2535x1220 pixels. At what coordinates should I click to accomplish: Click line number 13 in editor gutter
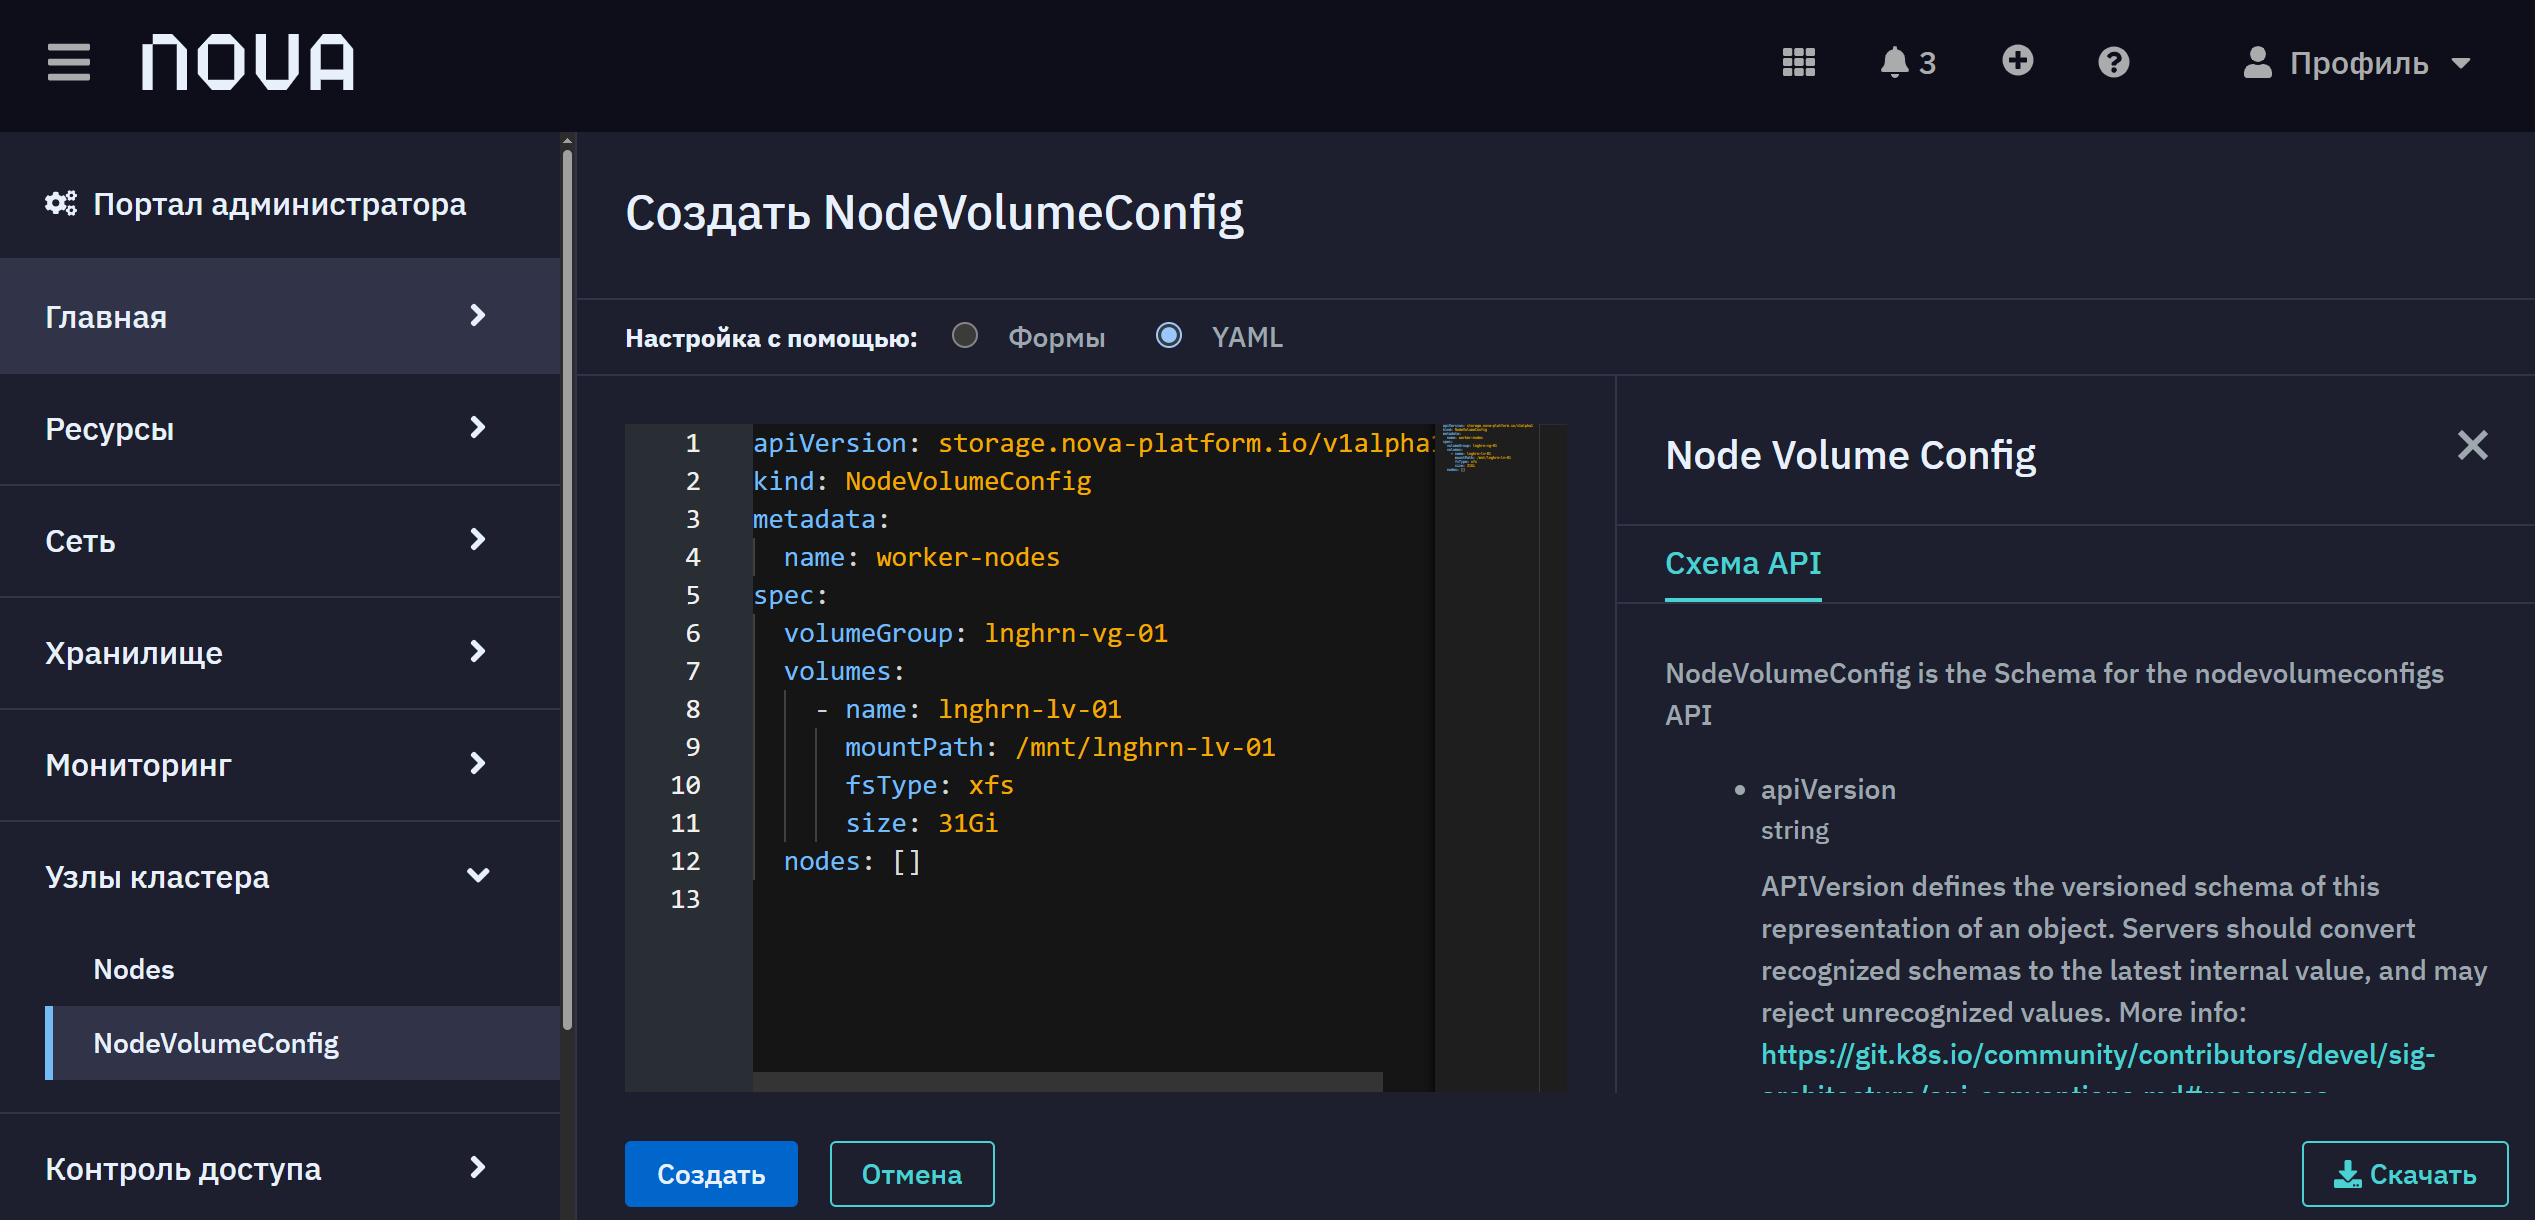coord(685,899)
